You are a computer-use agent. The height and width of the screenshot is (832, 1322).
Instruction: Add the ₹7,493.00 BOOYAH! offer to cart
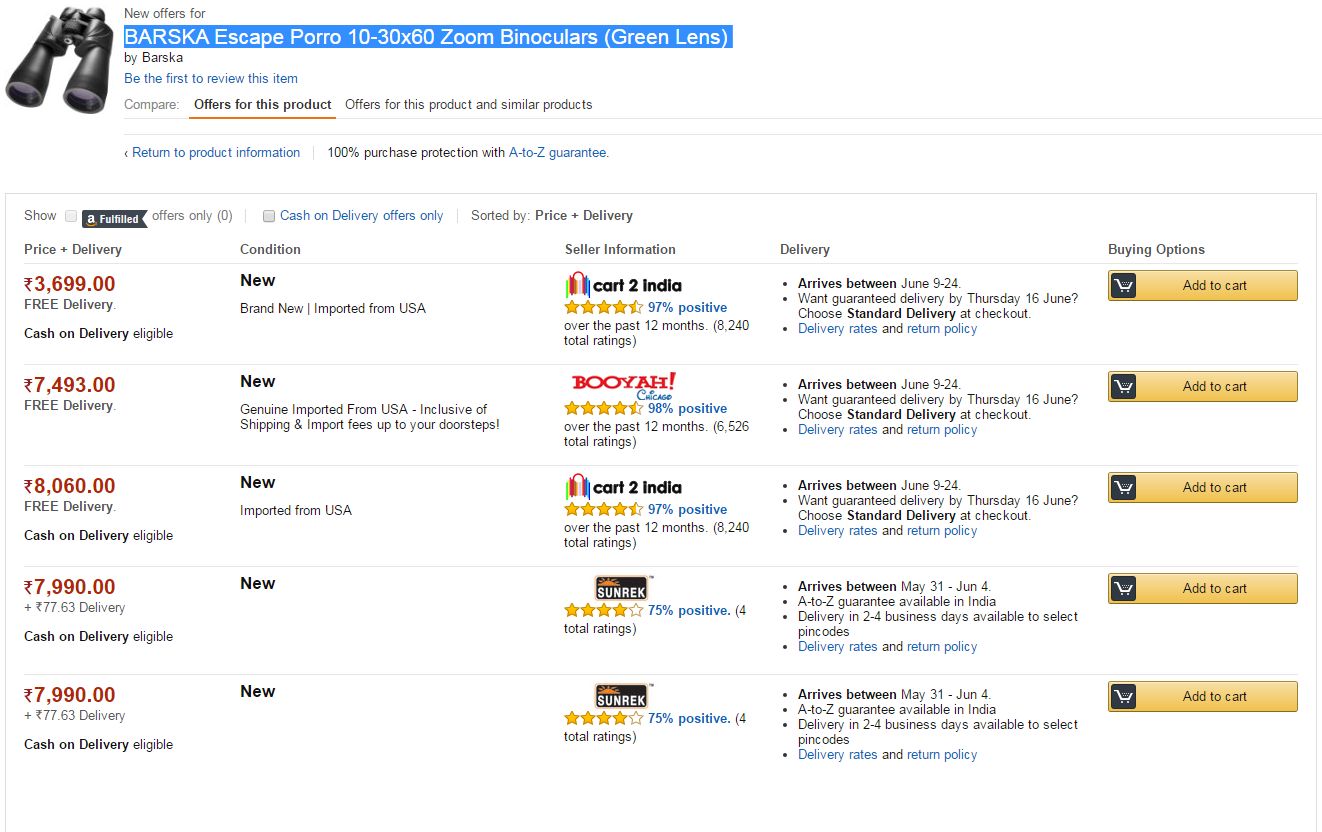[1202, 386]
